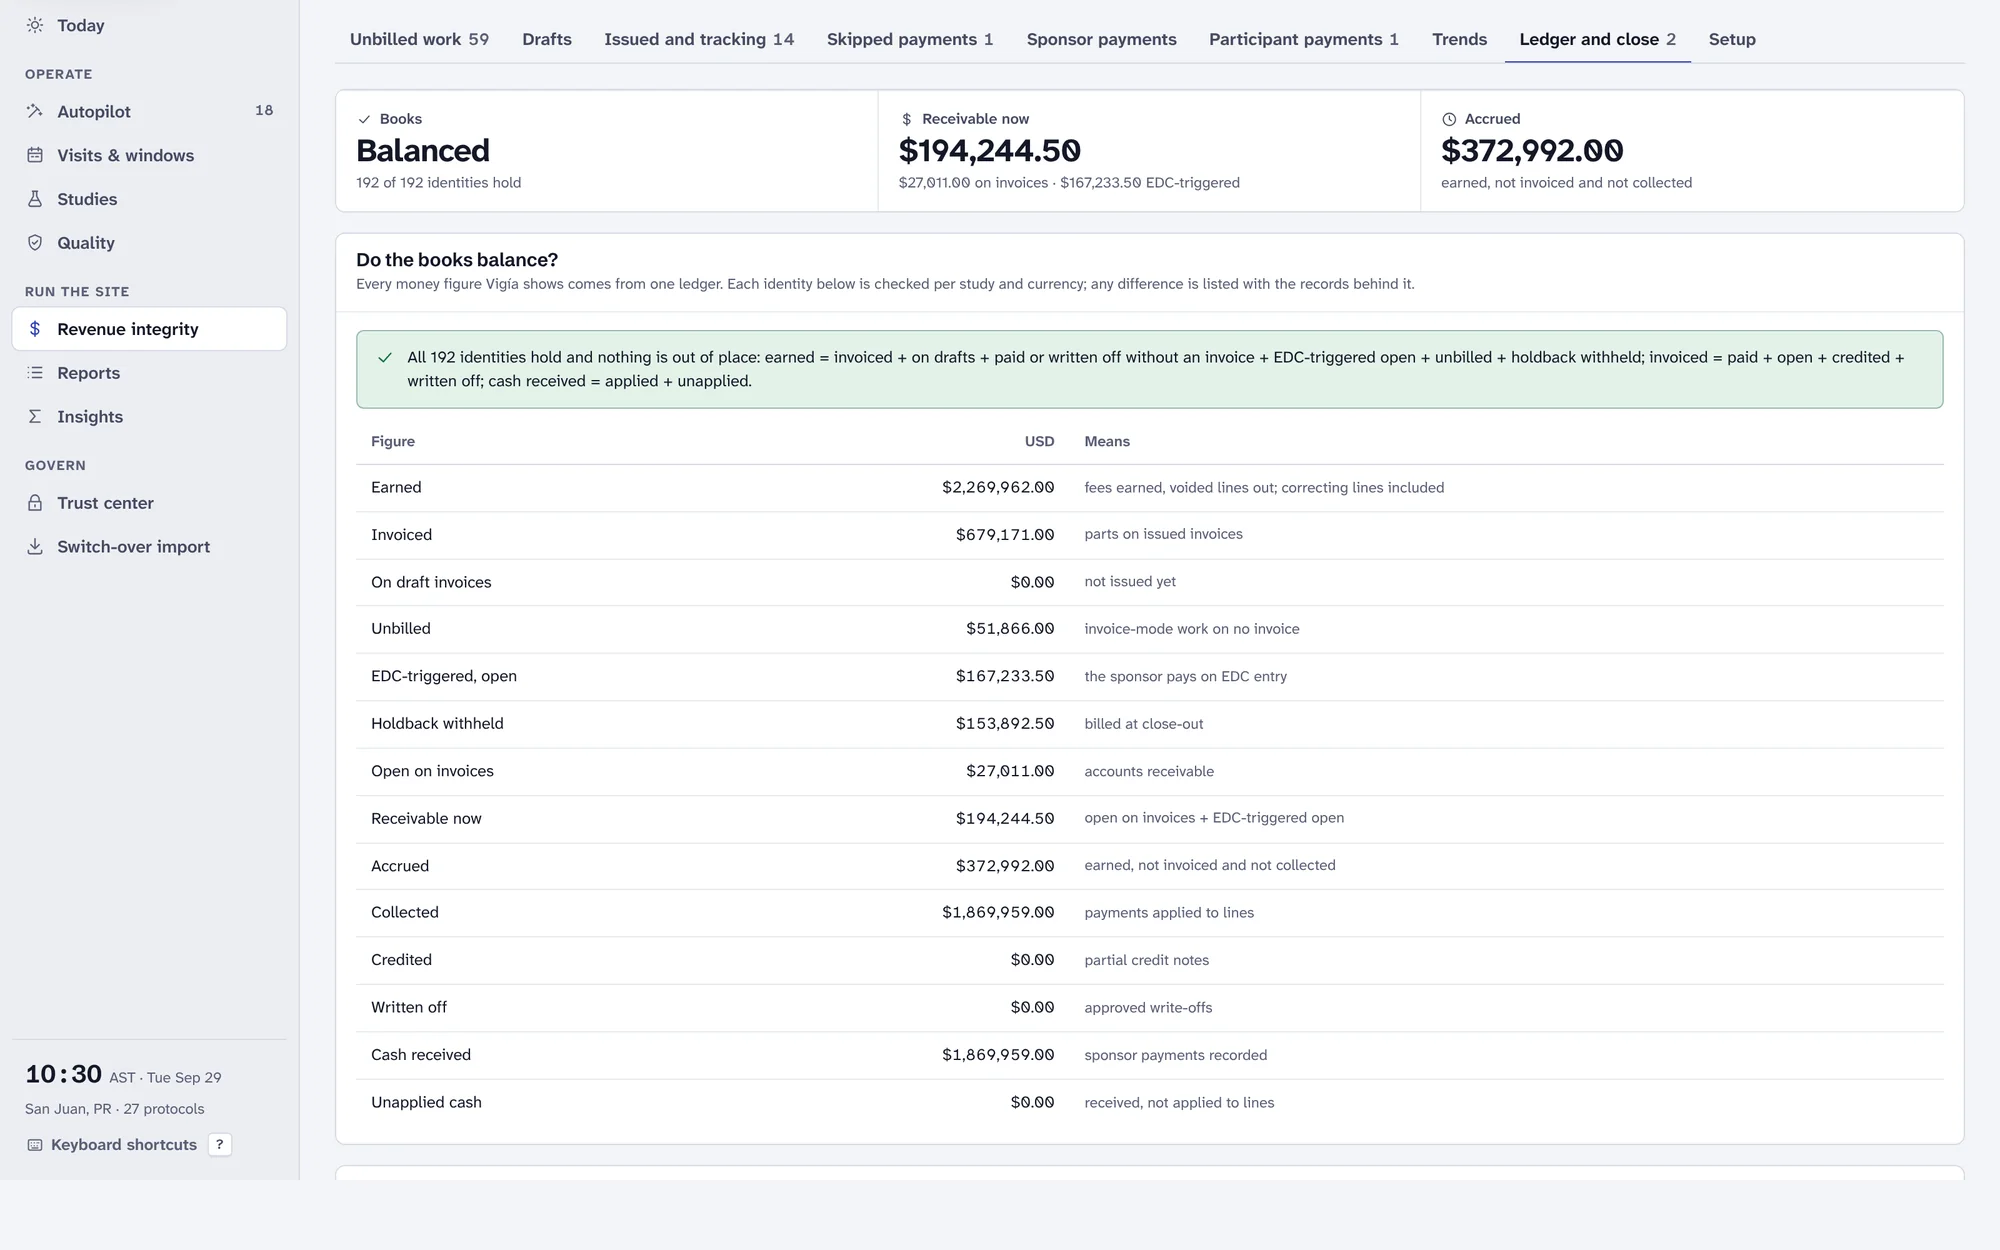
Task: Click the Today sun icon
Action: (x=35, y=25)
